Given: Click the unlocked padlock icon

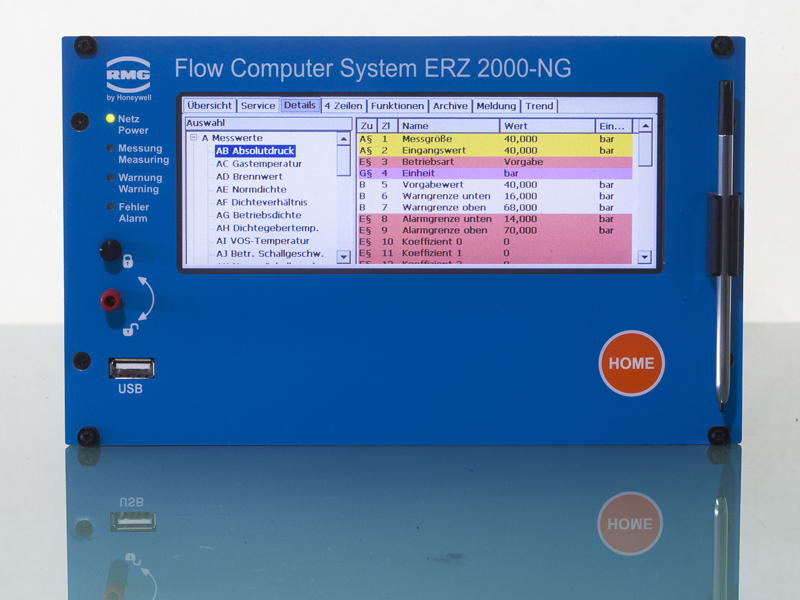Looking at the screenshot, I should point(130,330).
